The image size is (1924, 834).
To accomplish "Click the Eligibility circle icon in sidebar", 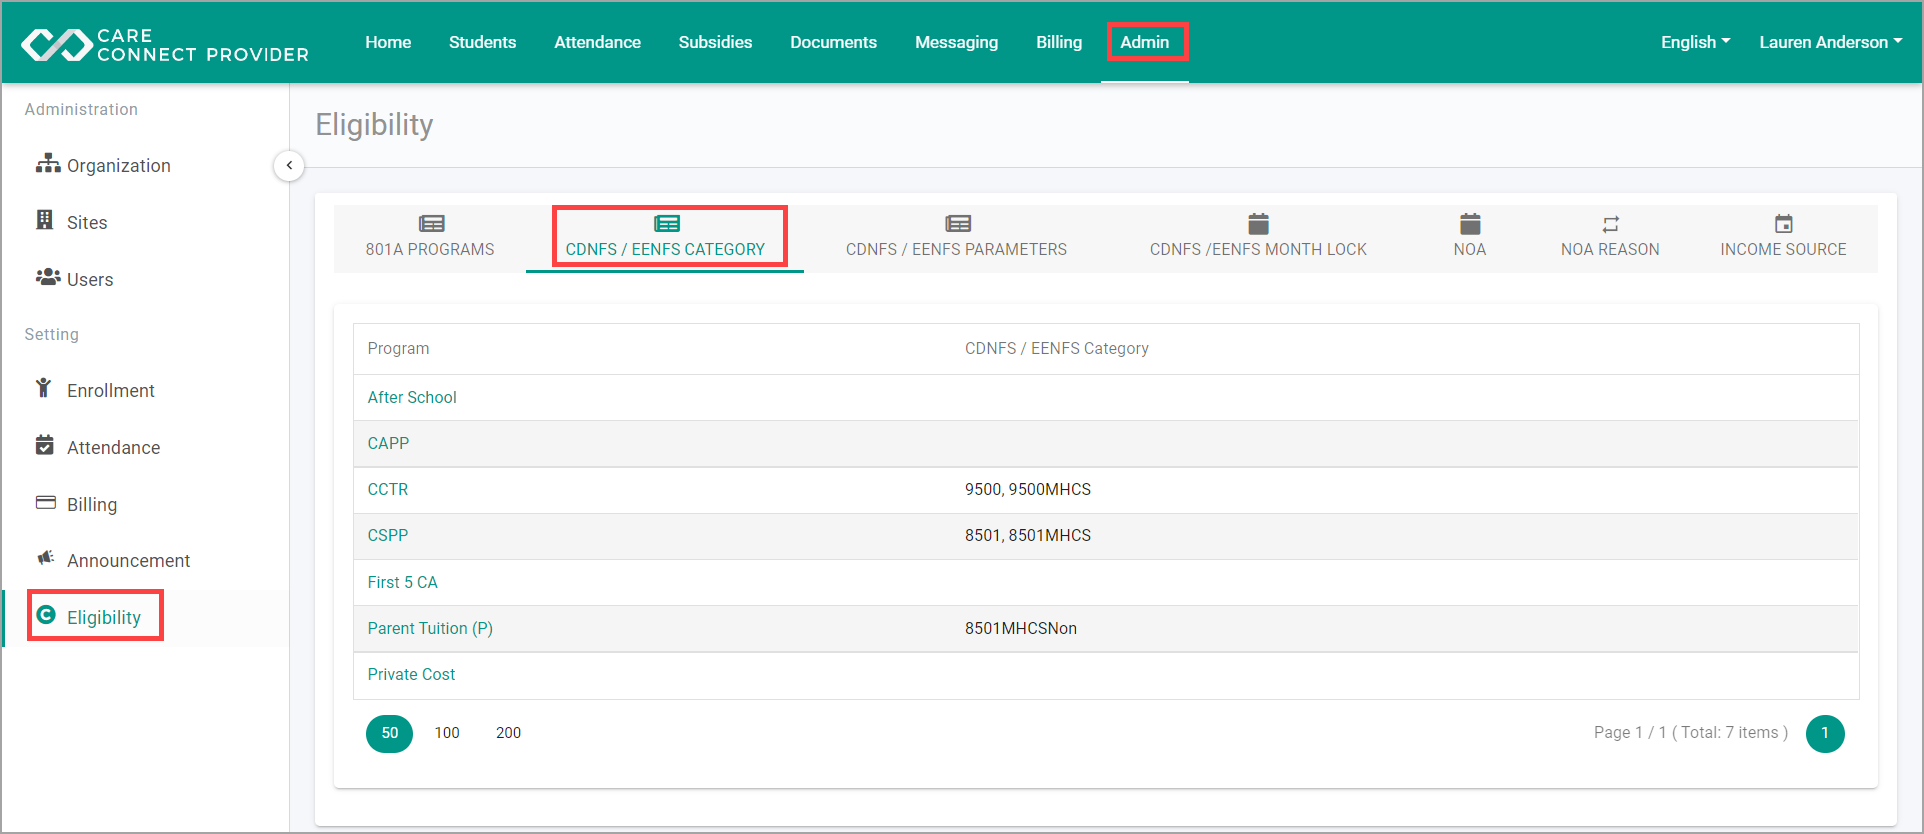I will [46, 615].
